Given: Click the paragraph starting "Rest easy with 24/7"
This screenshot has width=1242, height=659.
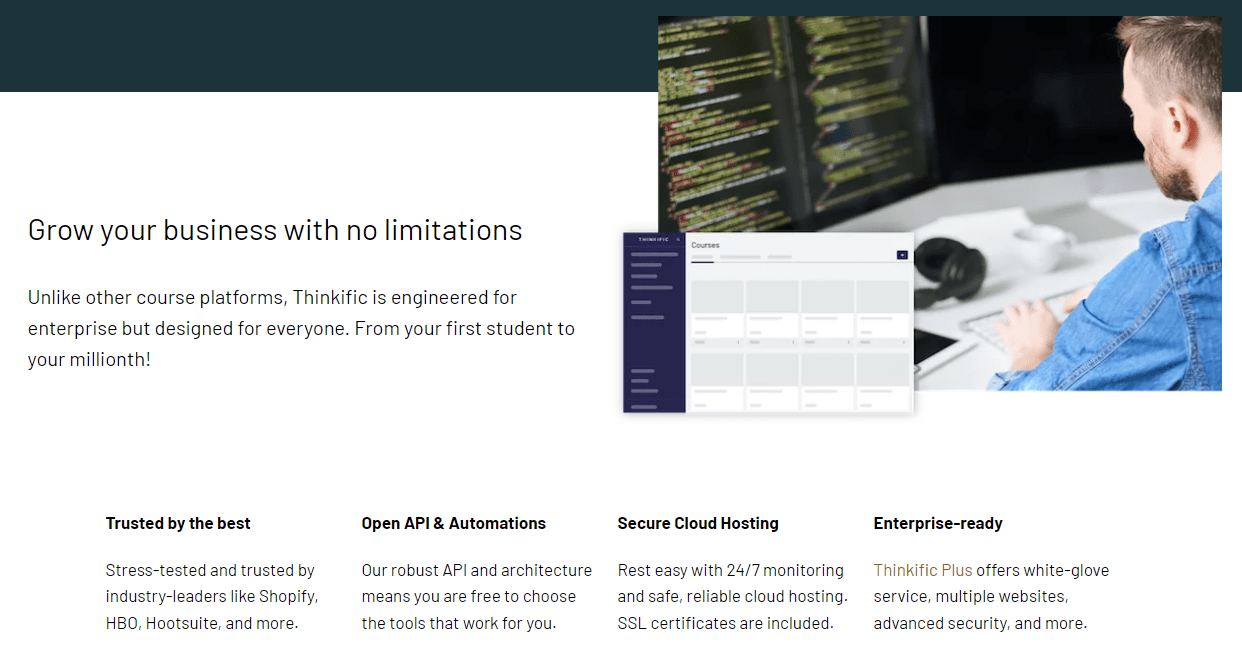Looking at the screenshot, I should coord(733,597).
